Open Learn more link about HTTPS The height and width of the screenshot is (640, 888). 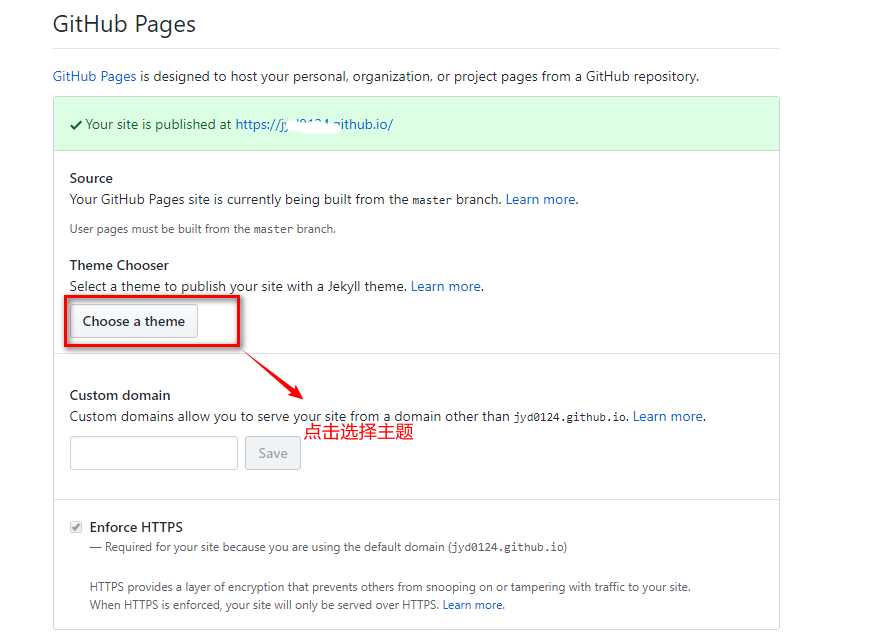473,605
